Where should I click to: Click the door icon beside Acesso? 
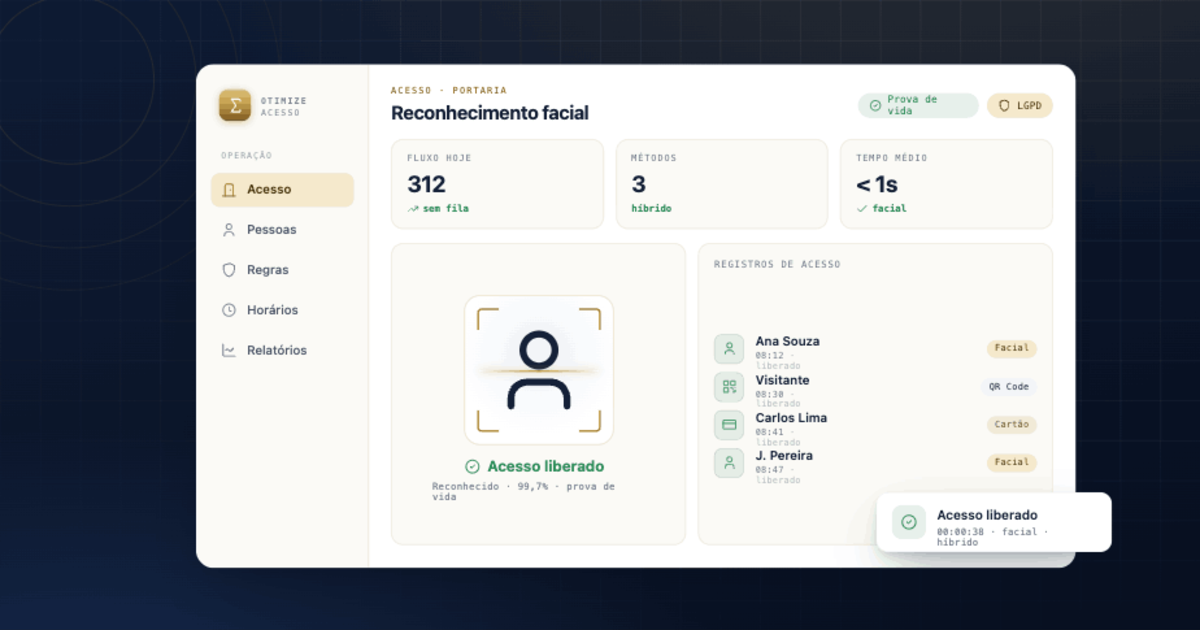click(x=229, y=190)
